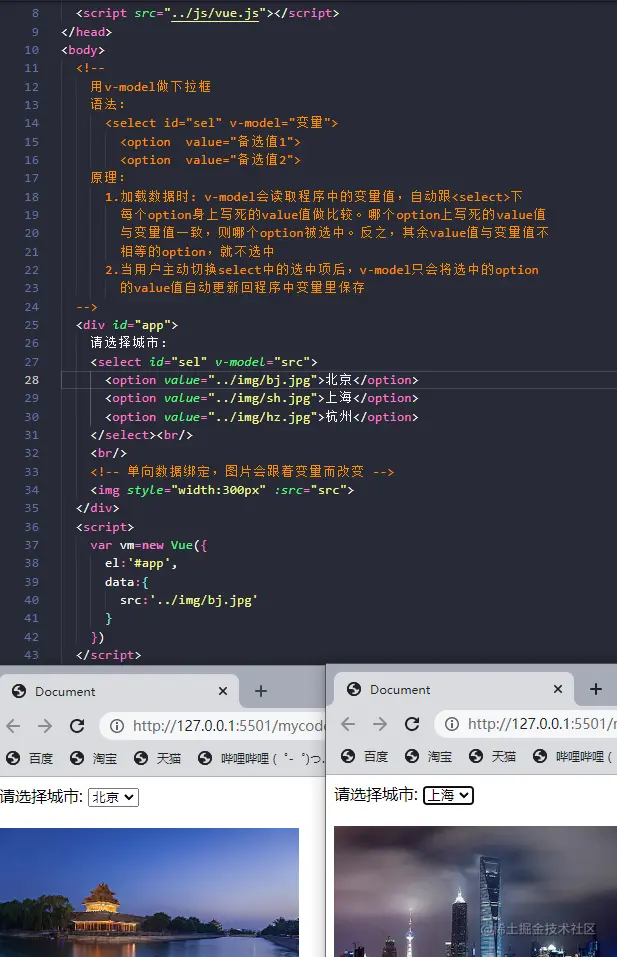This screenshot has height=957, width=617.
Task: Click site info icon in left address bar
Action: pyautogui.click(x=117, y=726)
